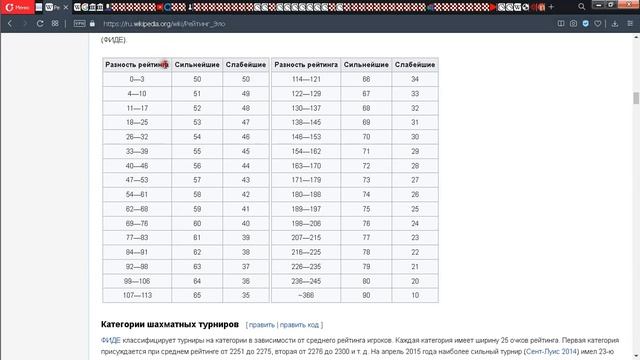640x360 pixels.
Task: Click the '122—129' table cell
Action: click(x=306, y=93)
